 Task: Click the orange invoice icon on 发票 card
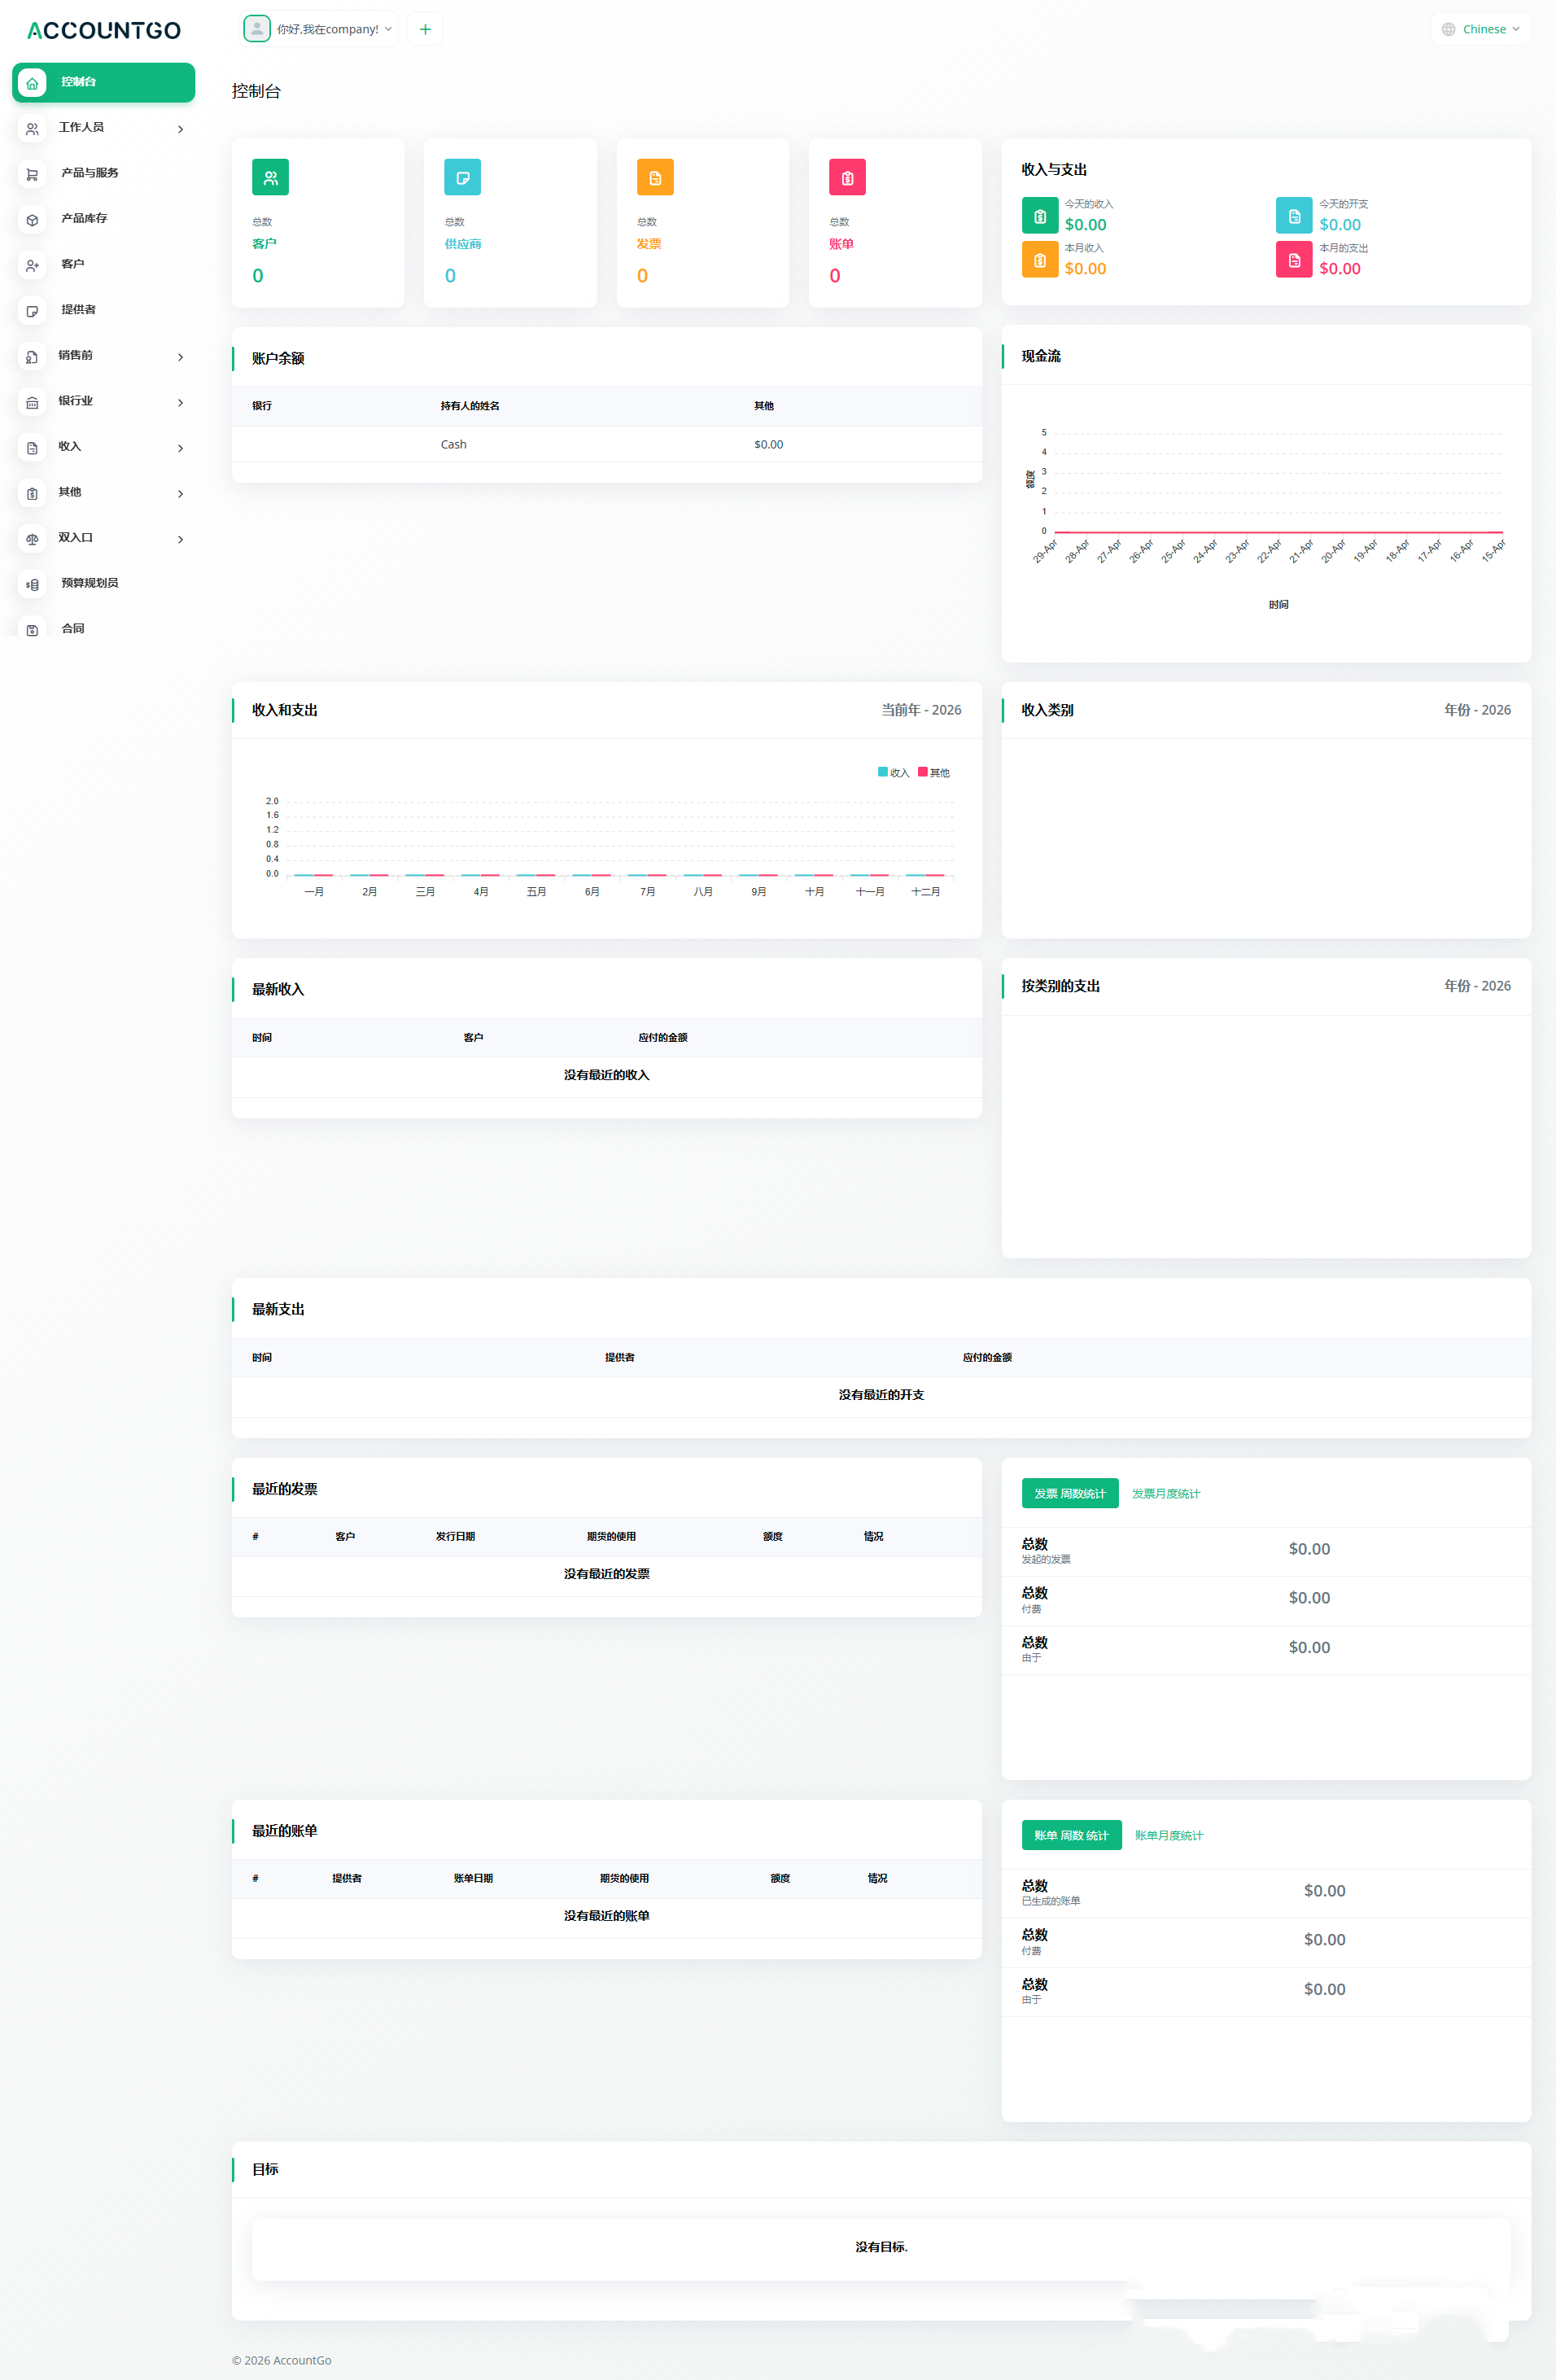(x=655, y=178)
